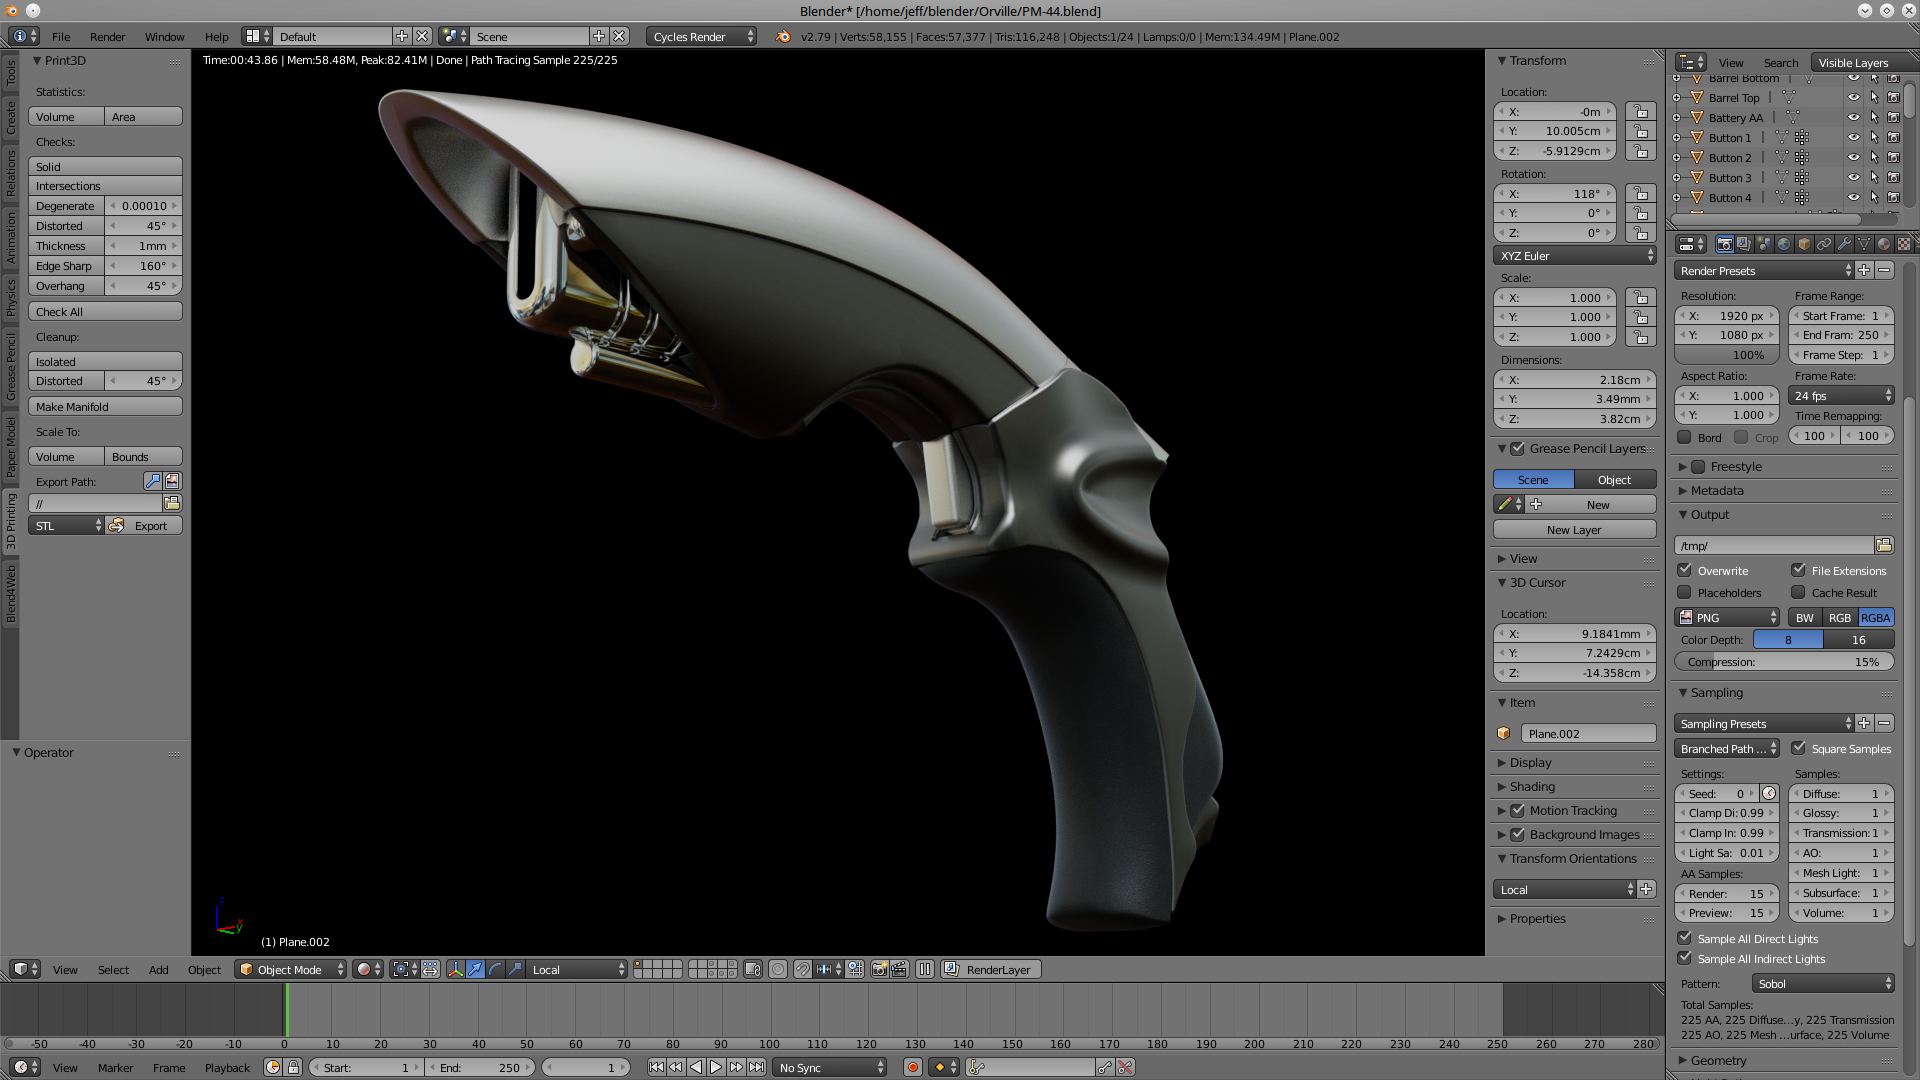This screenshot has width=1920, height=1080.
Task: Open the Scene properties tab icon
Action: point(1764,244)
